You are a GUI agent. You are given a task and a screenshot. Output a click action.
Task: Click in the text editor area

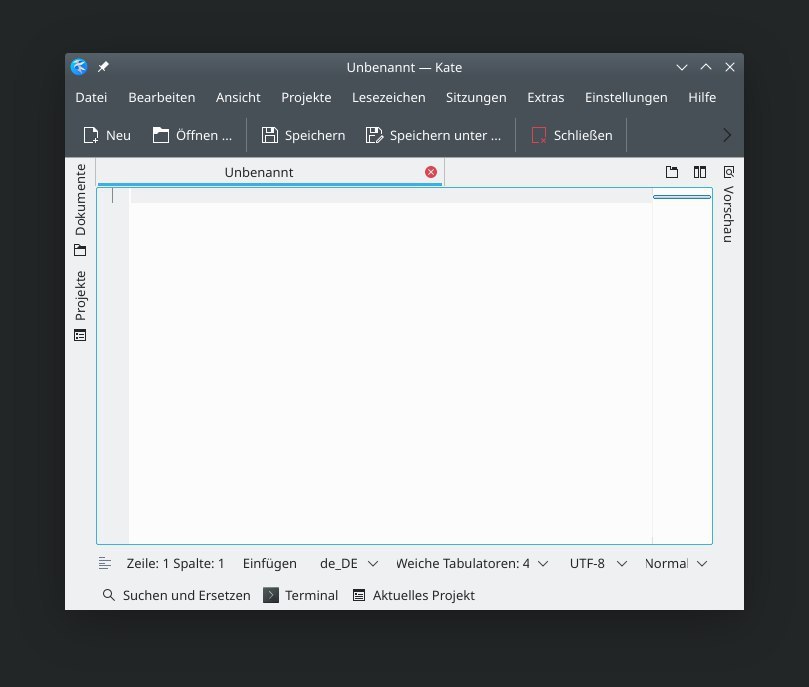(x=391, y=366)
